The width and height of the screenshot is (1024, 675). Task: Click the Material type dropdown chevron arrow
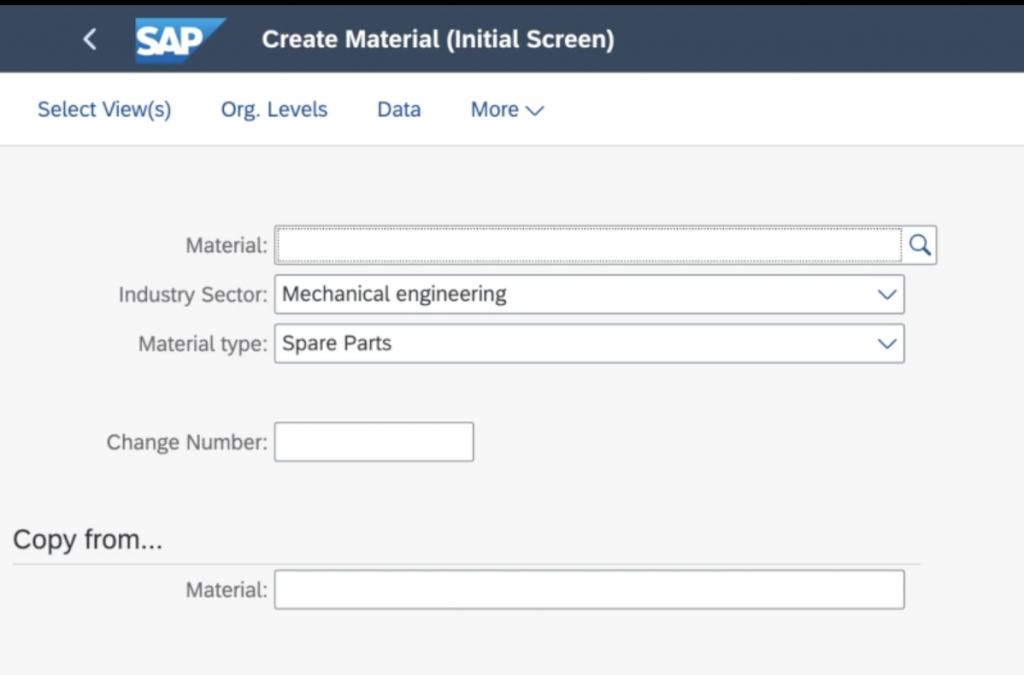pos(886,344)
